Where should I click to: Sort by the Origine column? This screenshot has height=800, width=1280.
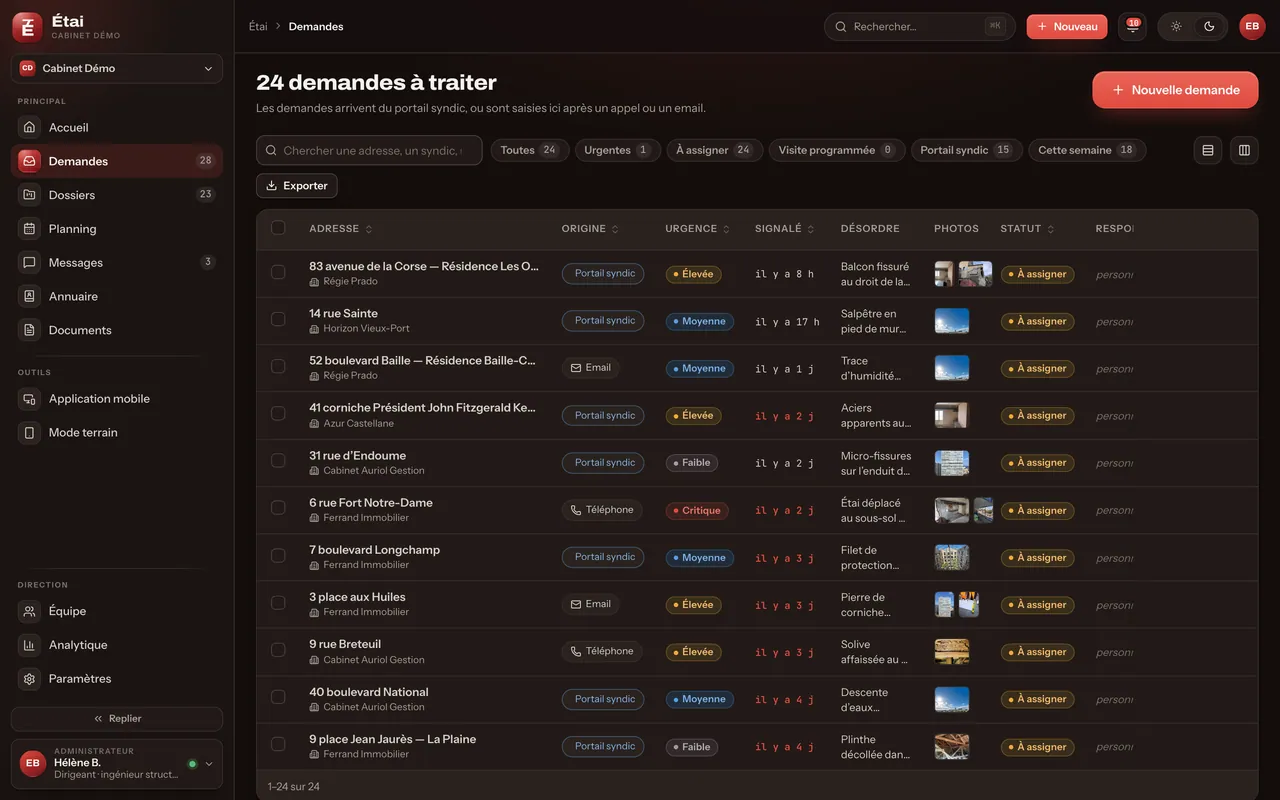tap(590, 229)
